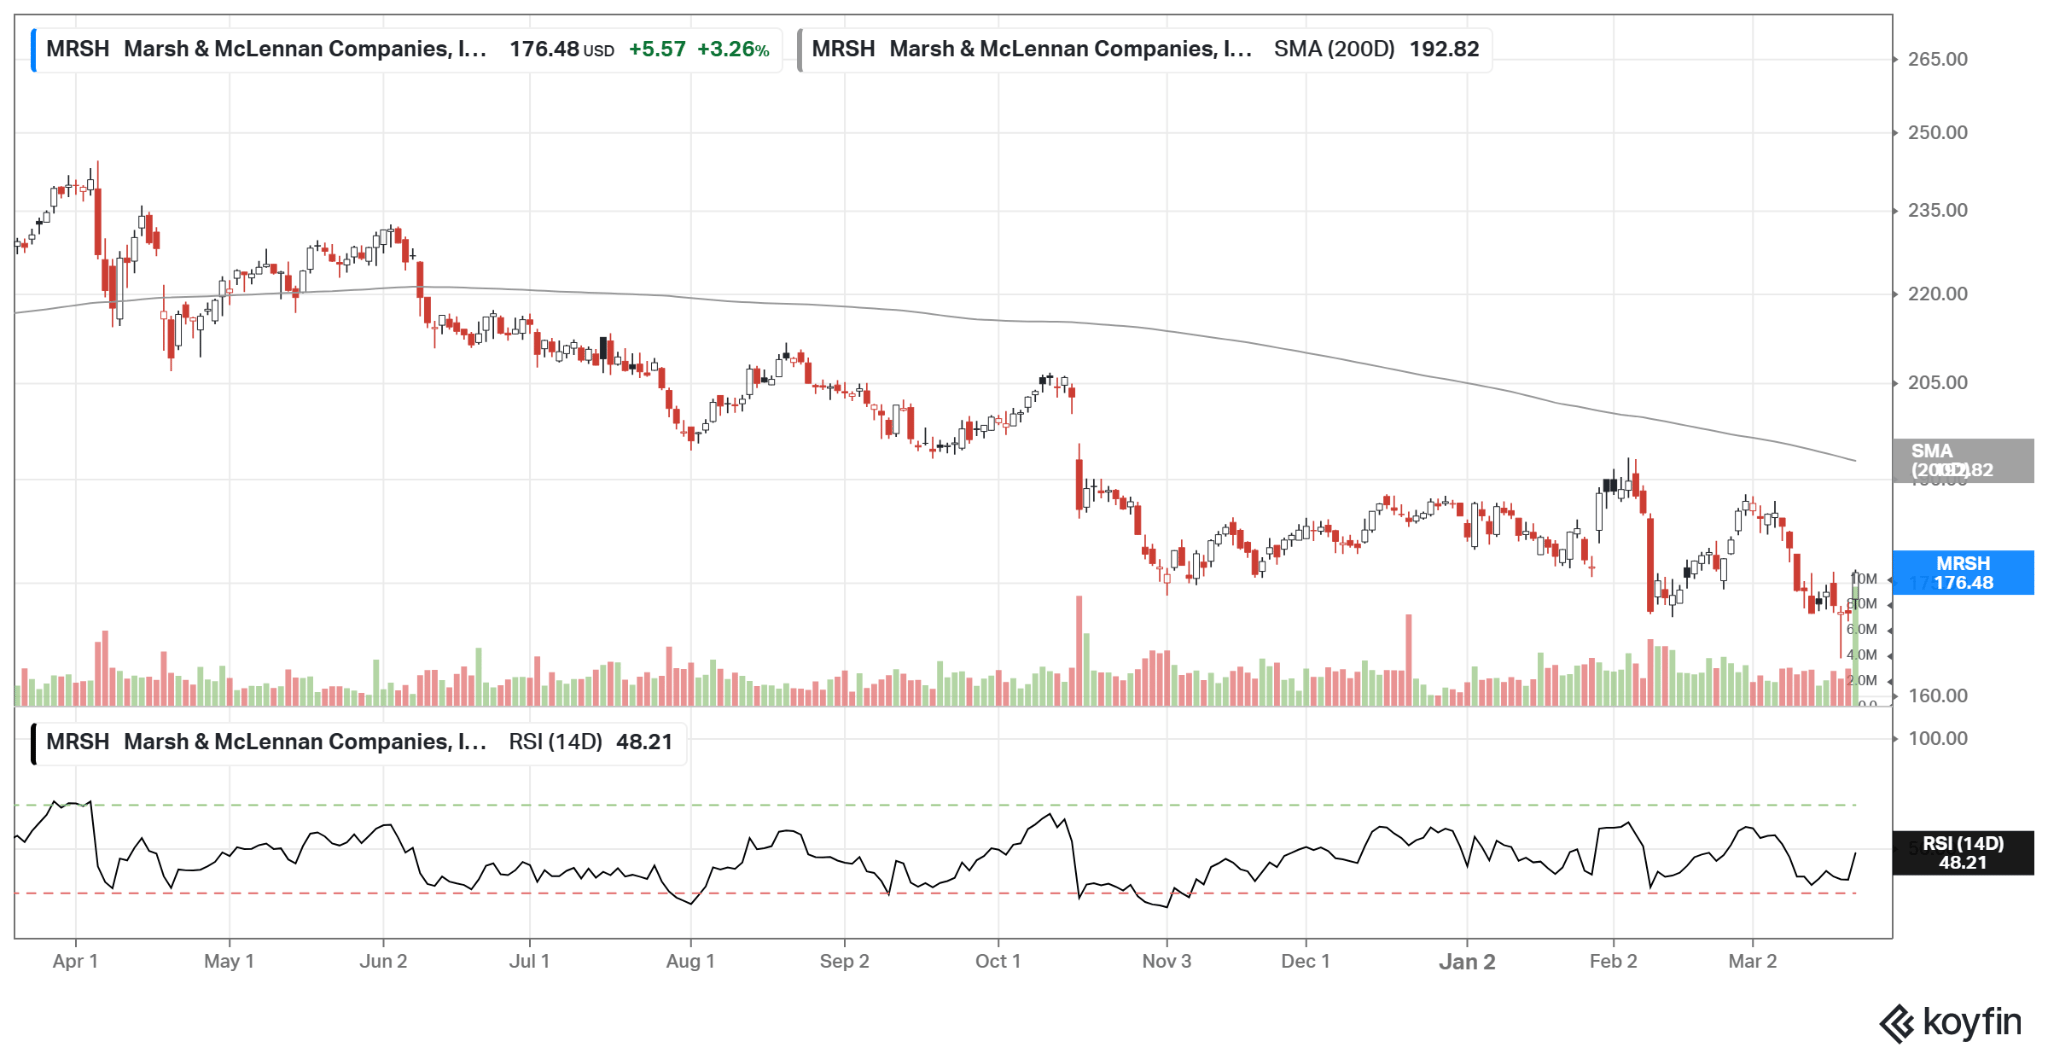Click the Oct 1 date label

point(998,961)
